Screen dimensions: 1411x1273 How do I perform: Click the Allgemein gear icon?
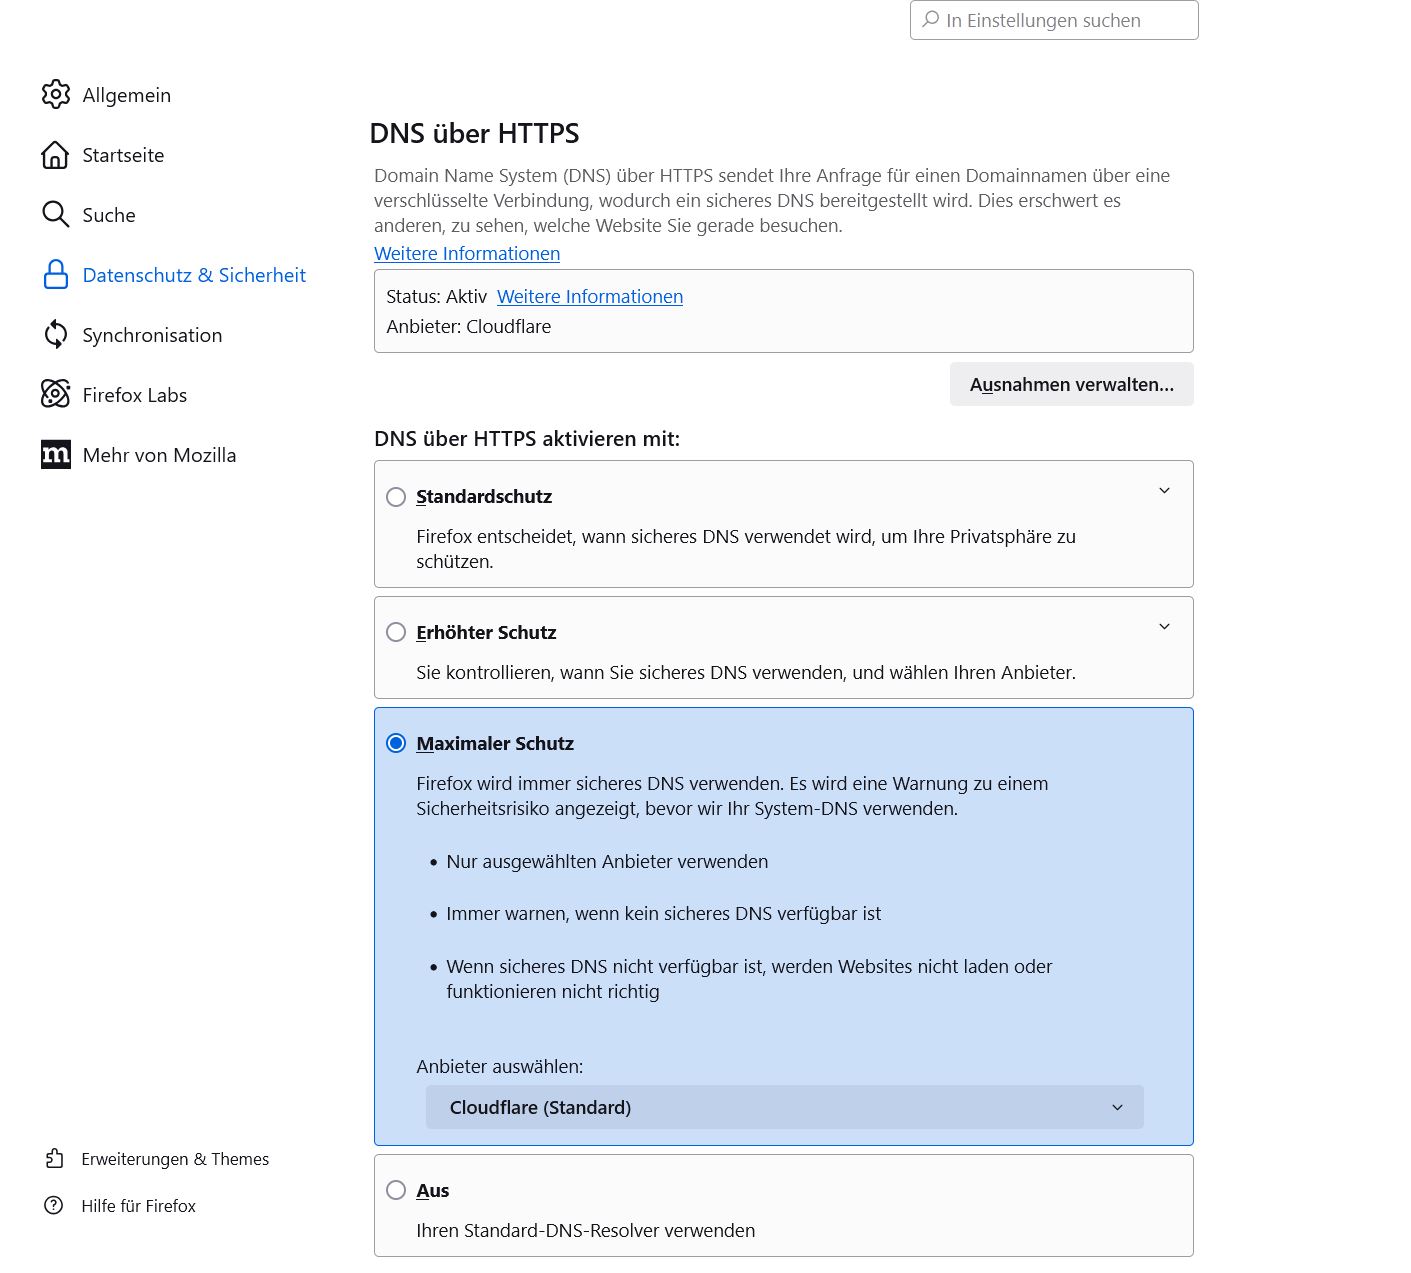(x=55, y=95)
